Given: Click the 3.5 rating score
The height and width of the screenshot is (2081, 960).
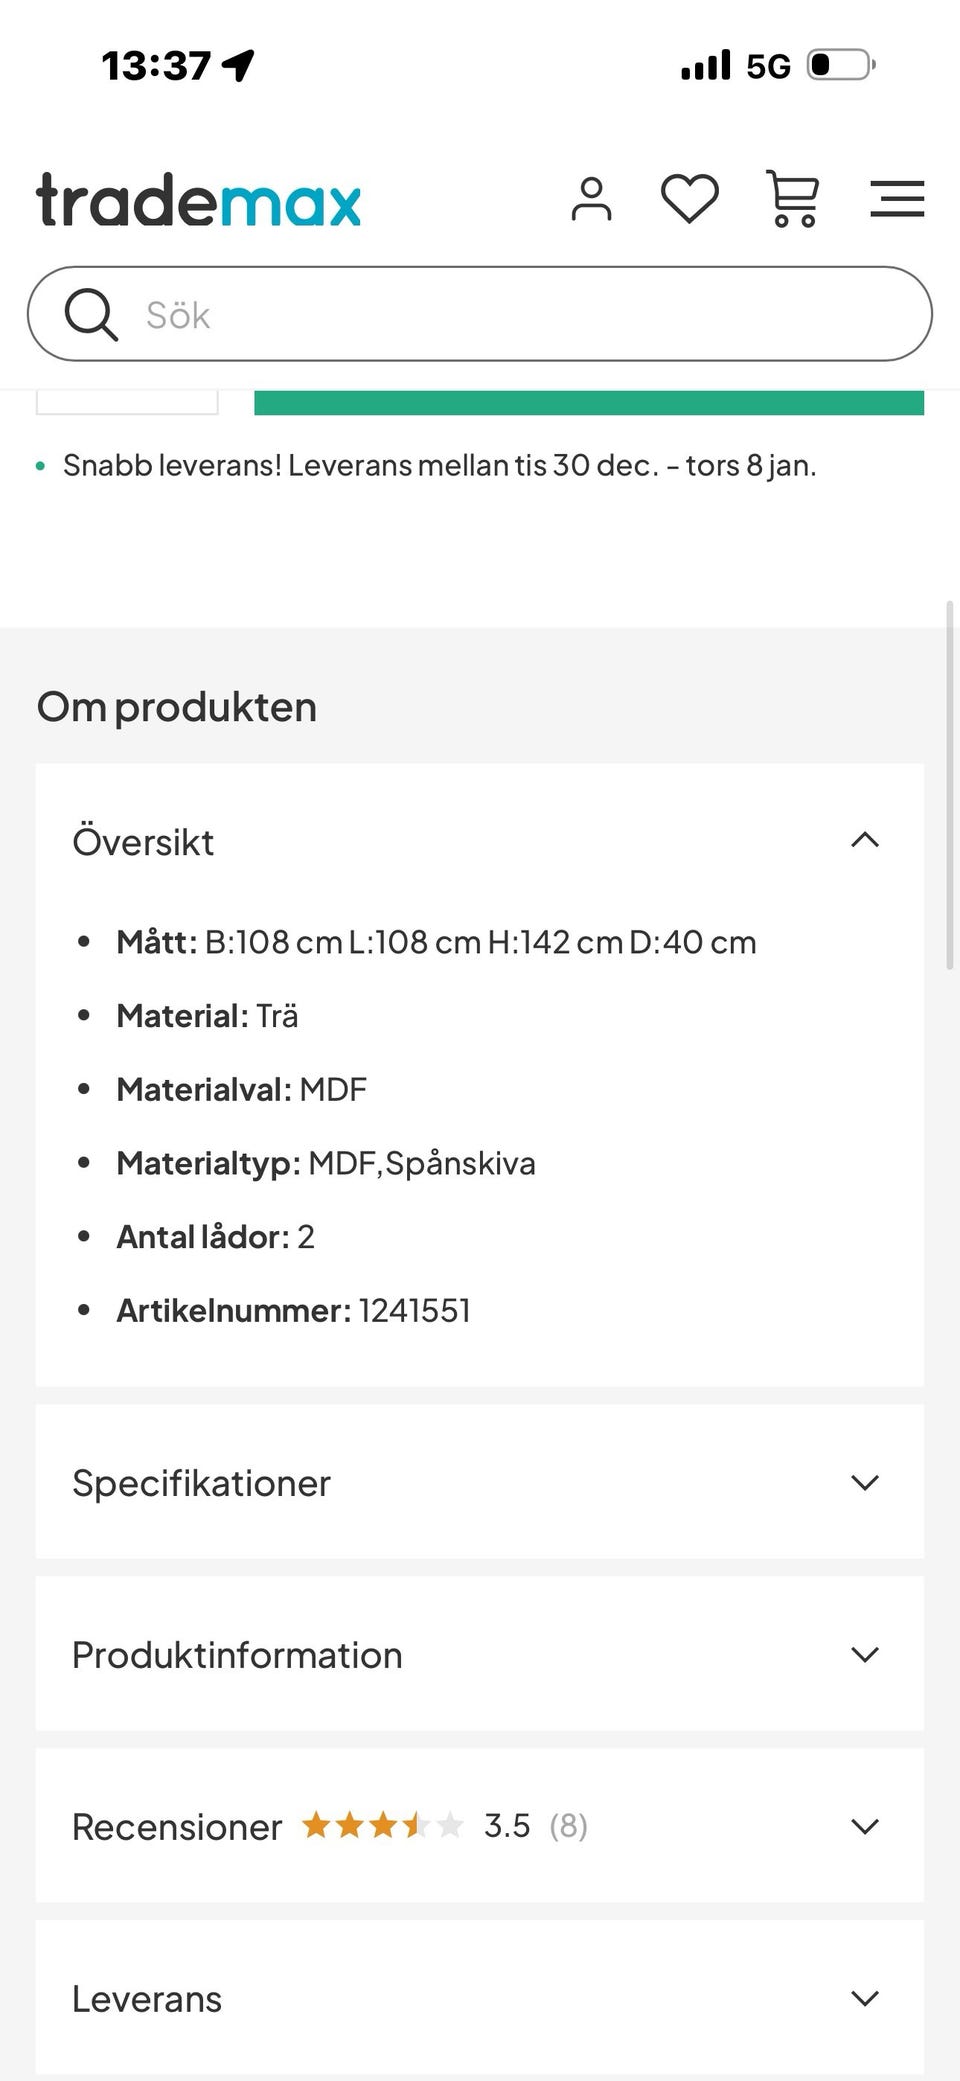Looking at the screenshot, I should tap(508, 1824).
